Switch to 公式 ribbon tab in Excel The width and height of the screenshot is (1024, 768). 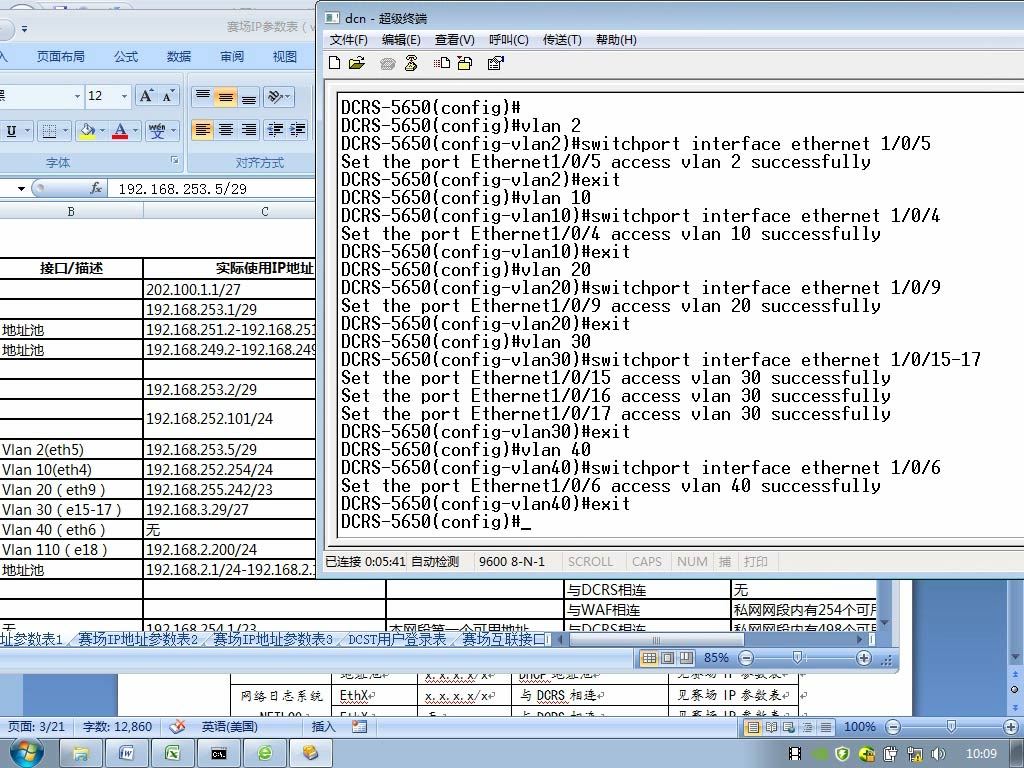pyautogui.click(x=126, y=57)
